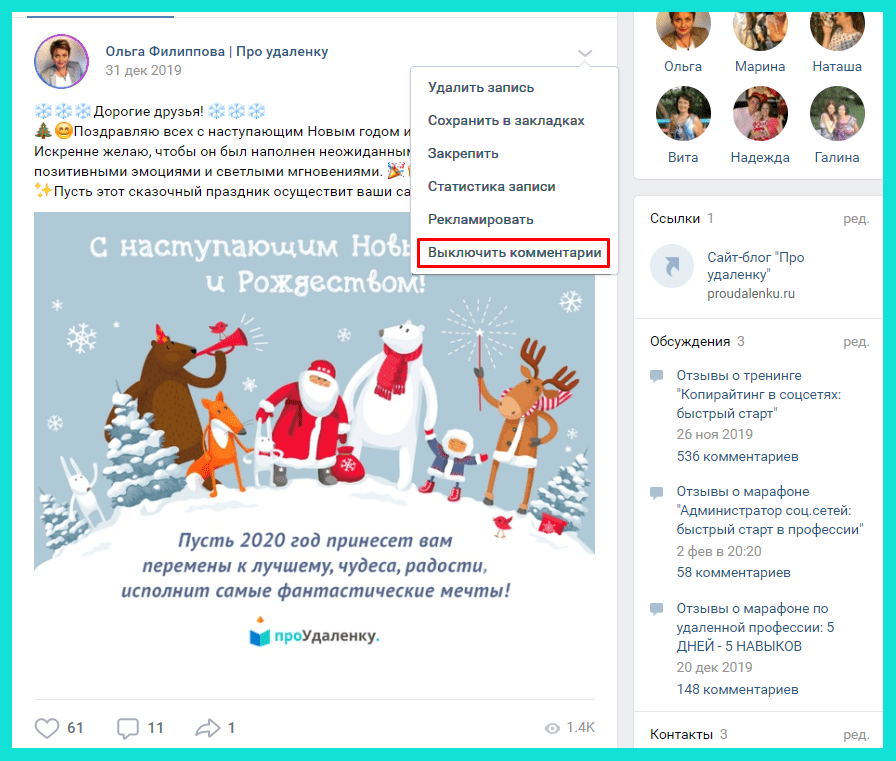Click the views eye icon
896x761 pixels.
point(552,728)
